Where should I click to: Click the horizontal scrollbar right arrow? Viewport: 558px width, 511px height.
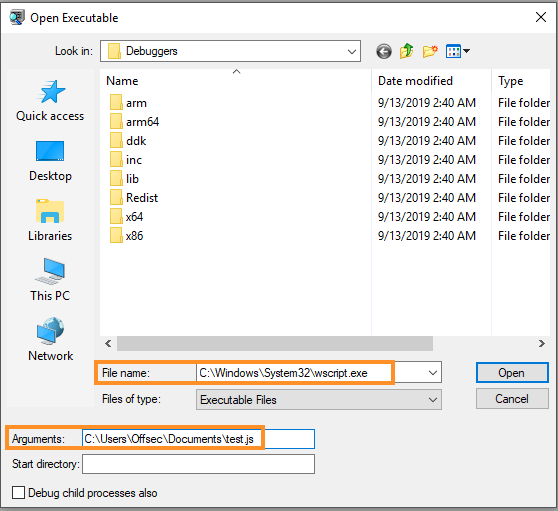coord(542,343)
